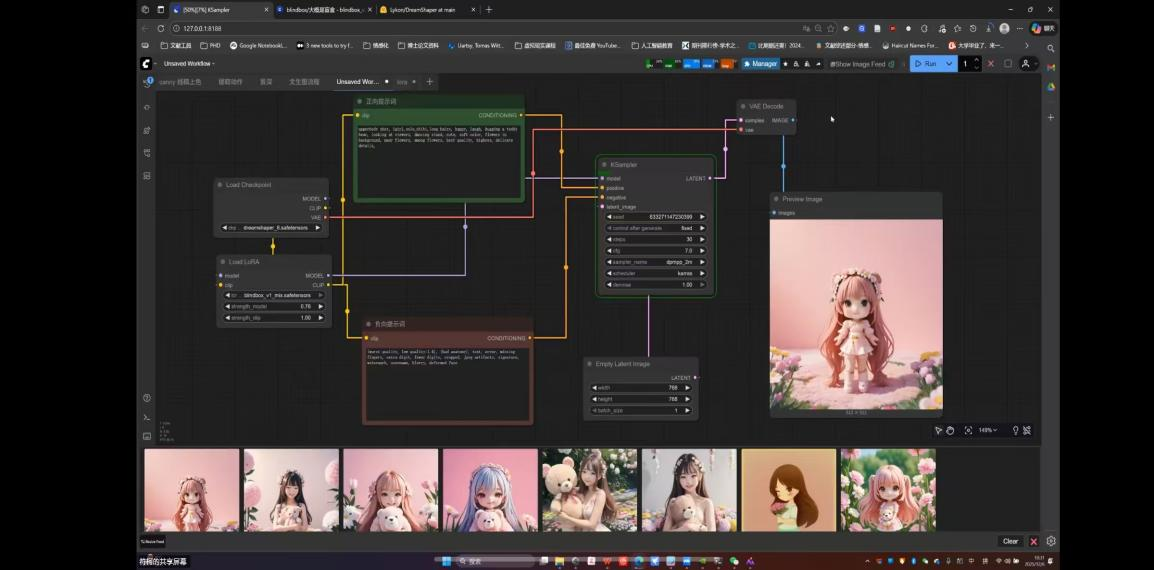
Task: Open image feed settings gear icon
Action: [1051, 541]
